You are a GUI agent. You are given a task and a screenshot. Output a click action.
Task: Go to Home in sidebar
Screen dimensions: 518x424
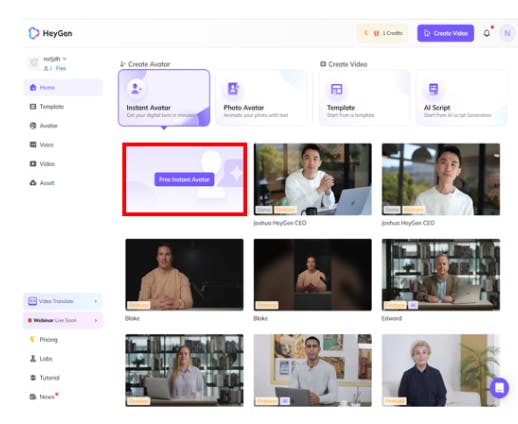(63, 87)
